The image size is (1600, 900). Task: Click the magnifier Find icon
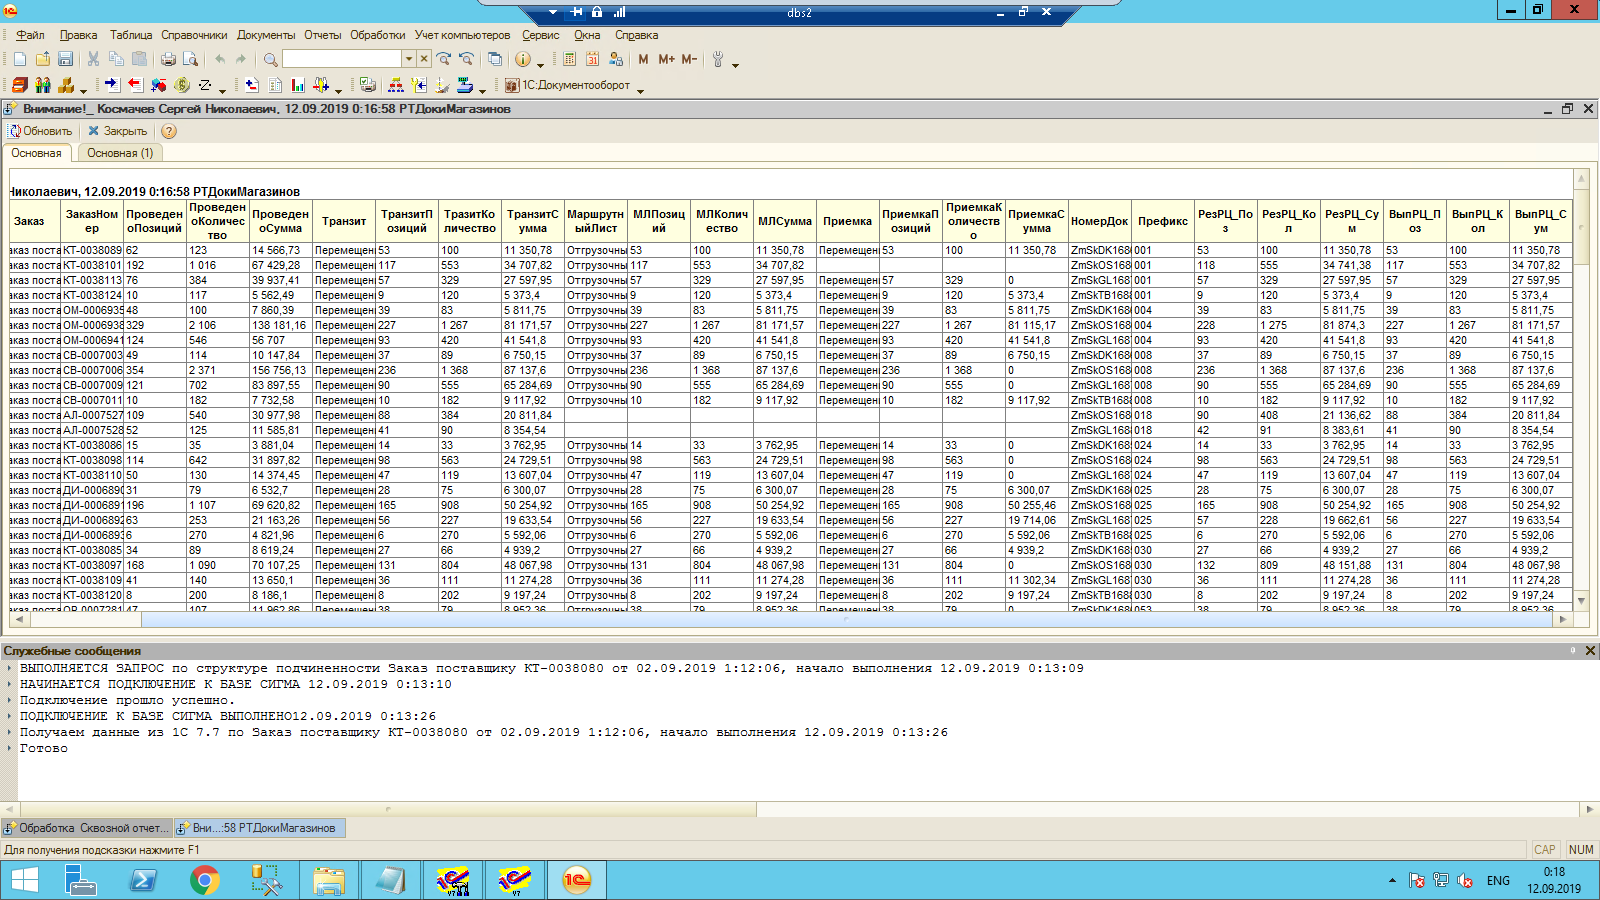click(270, 60)
